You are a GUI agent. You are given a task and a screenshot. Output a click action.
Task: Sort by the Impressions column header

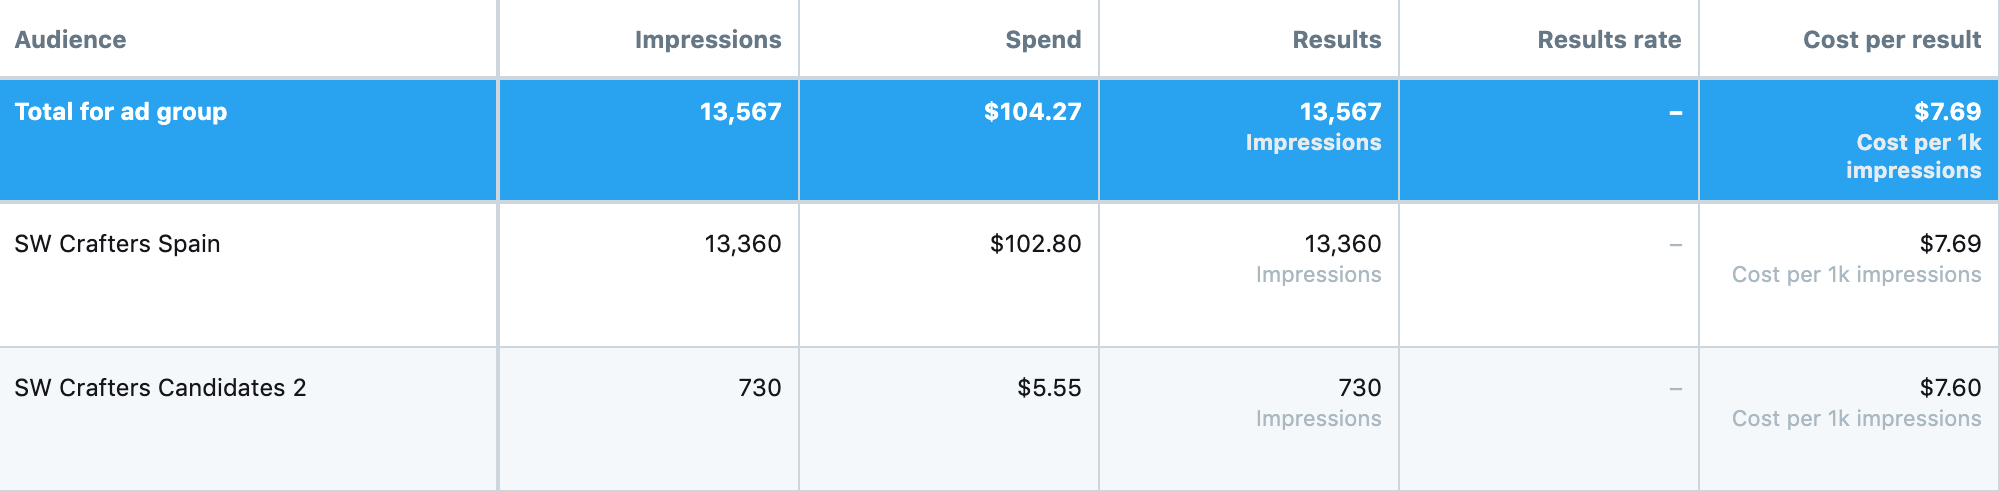pos(708,40)
